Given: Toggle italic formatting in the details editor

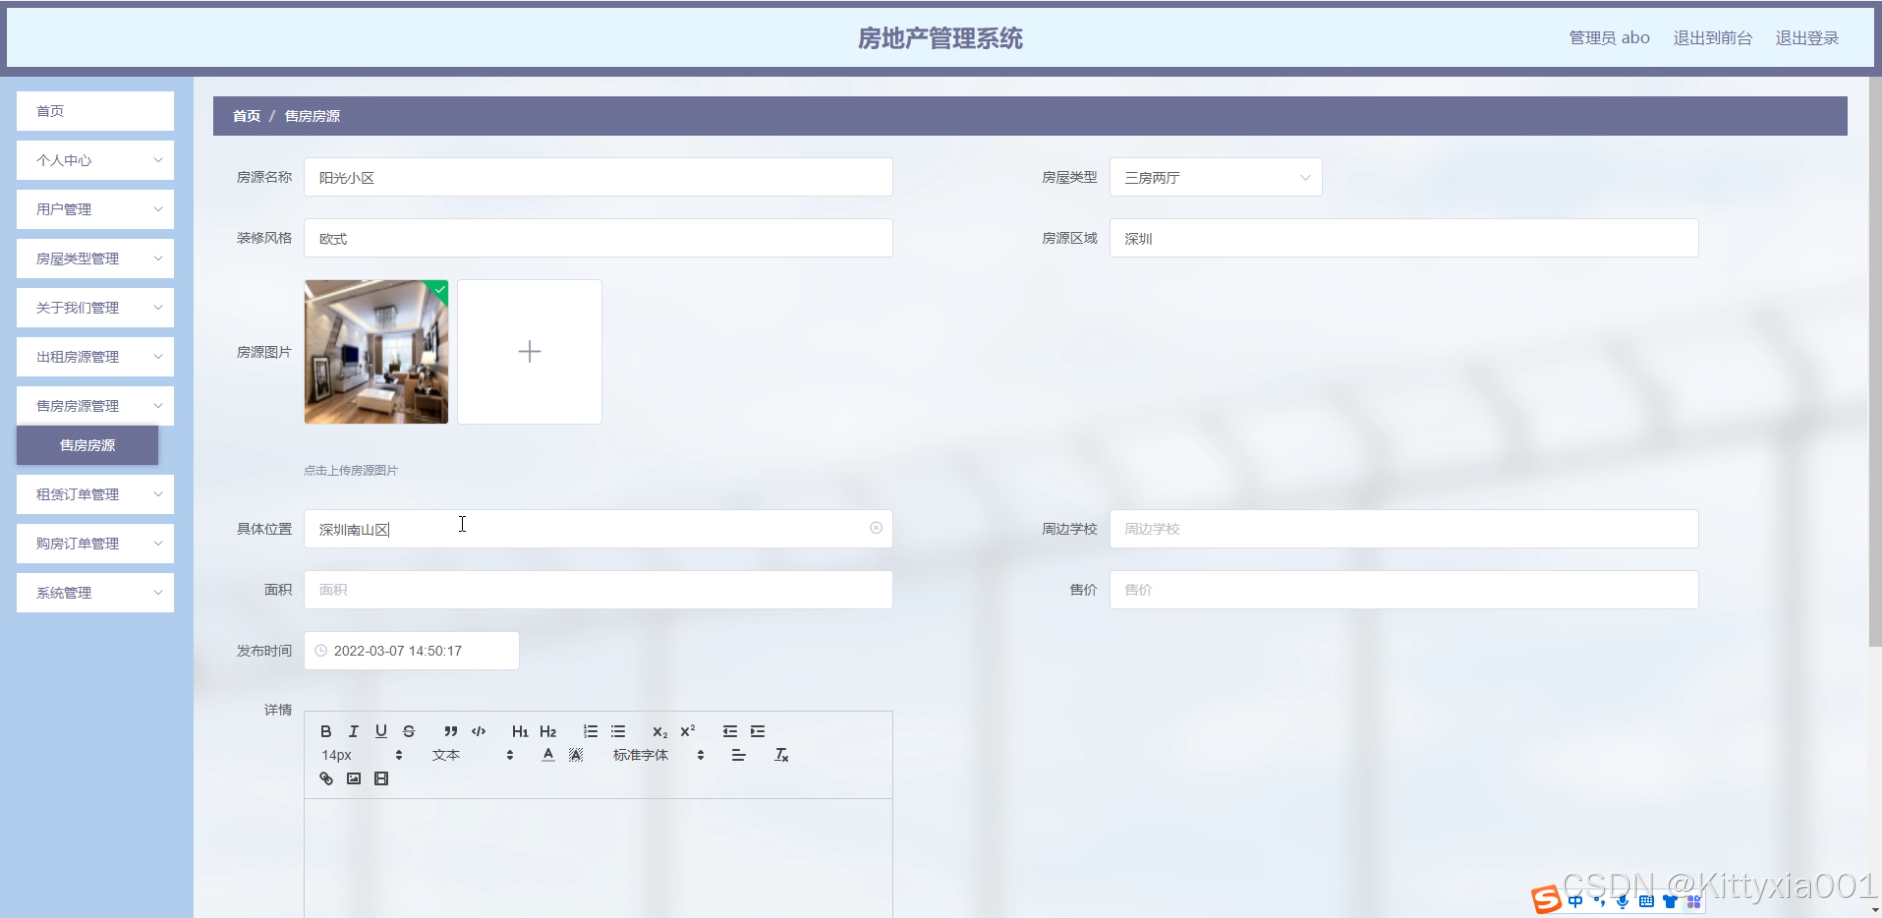Looking at the screenshot, I should tap(353, 731).
